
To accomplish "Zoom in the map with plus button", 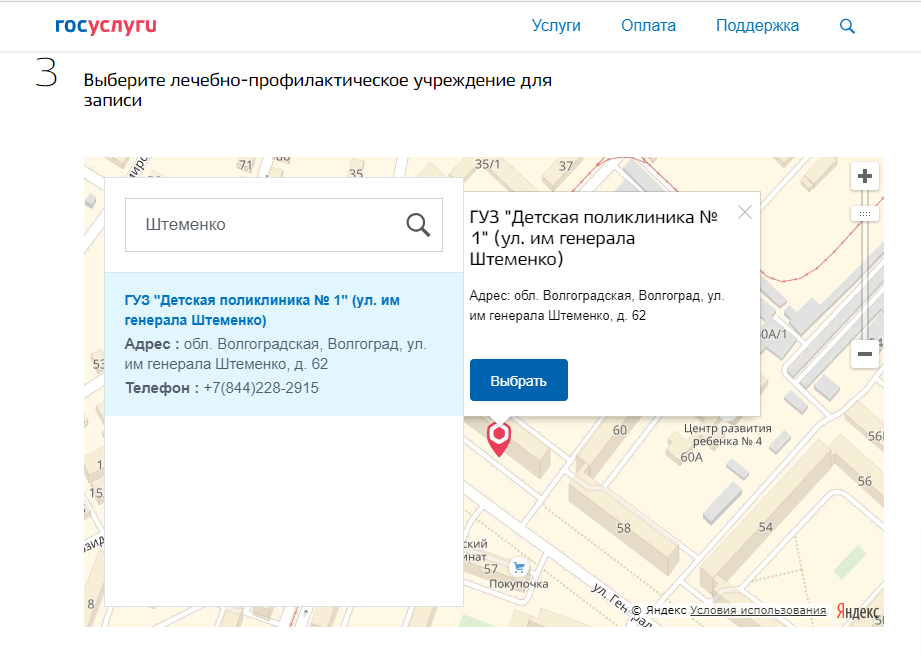I will coord(865,176).
